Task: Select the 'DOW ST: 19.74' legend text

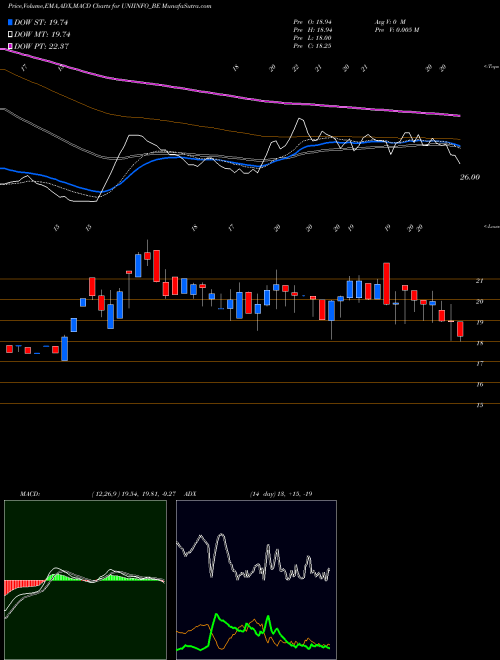Action: (41, 22)
